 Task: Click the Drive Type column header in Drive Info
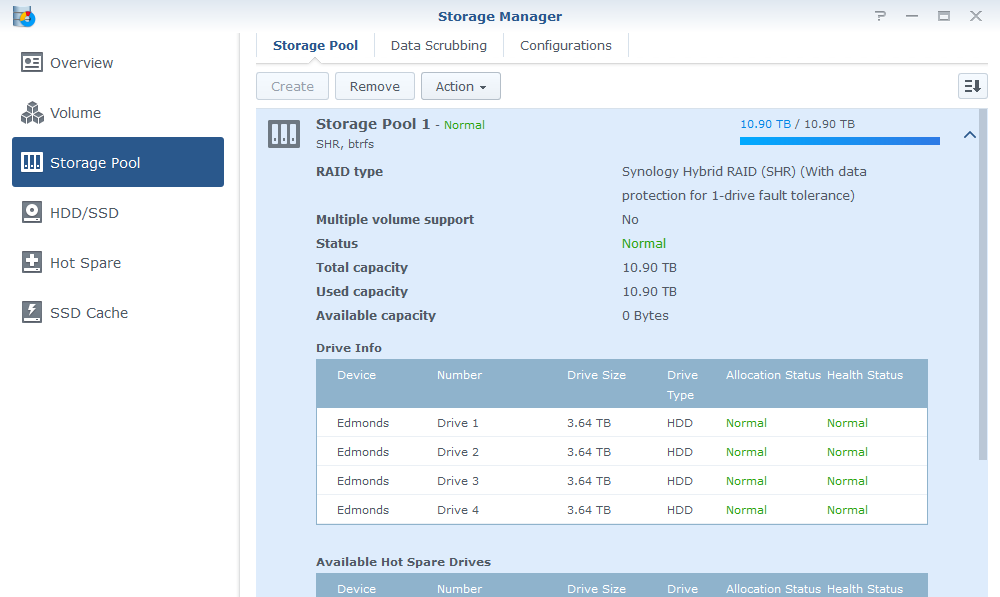(682, 385)
